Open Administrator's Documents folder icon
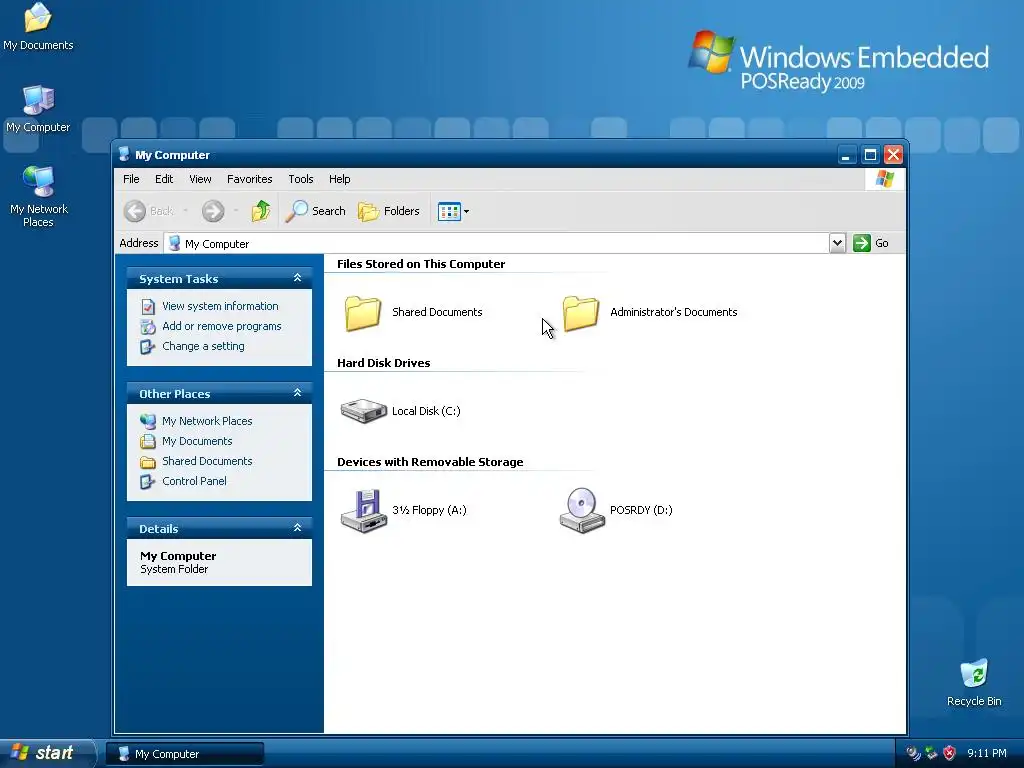The image size is (1024, 768). 581,313
